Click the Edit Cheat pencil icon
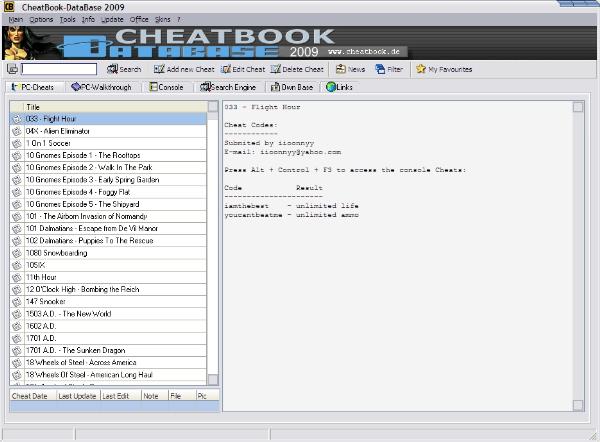 click(x=226, y=69)
